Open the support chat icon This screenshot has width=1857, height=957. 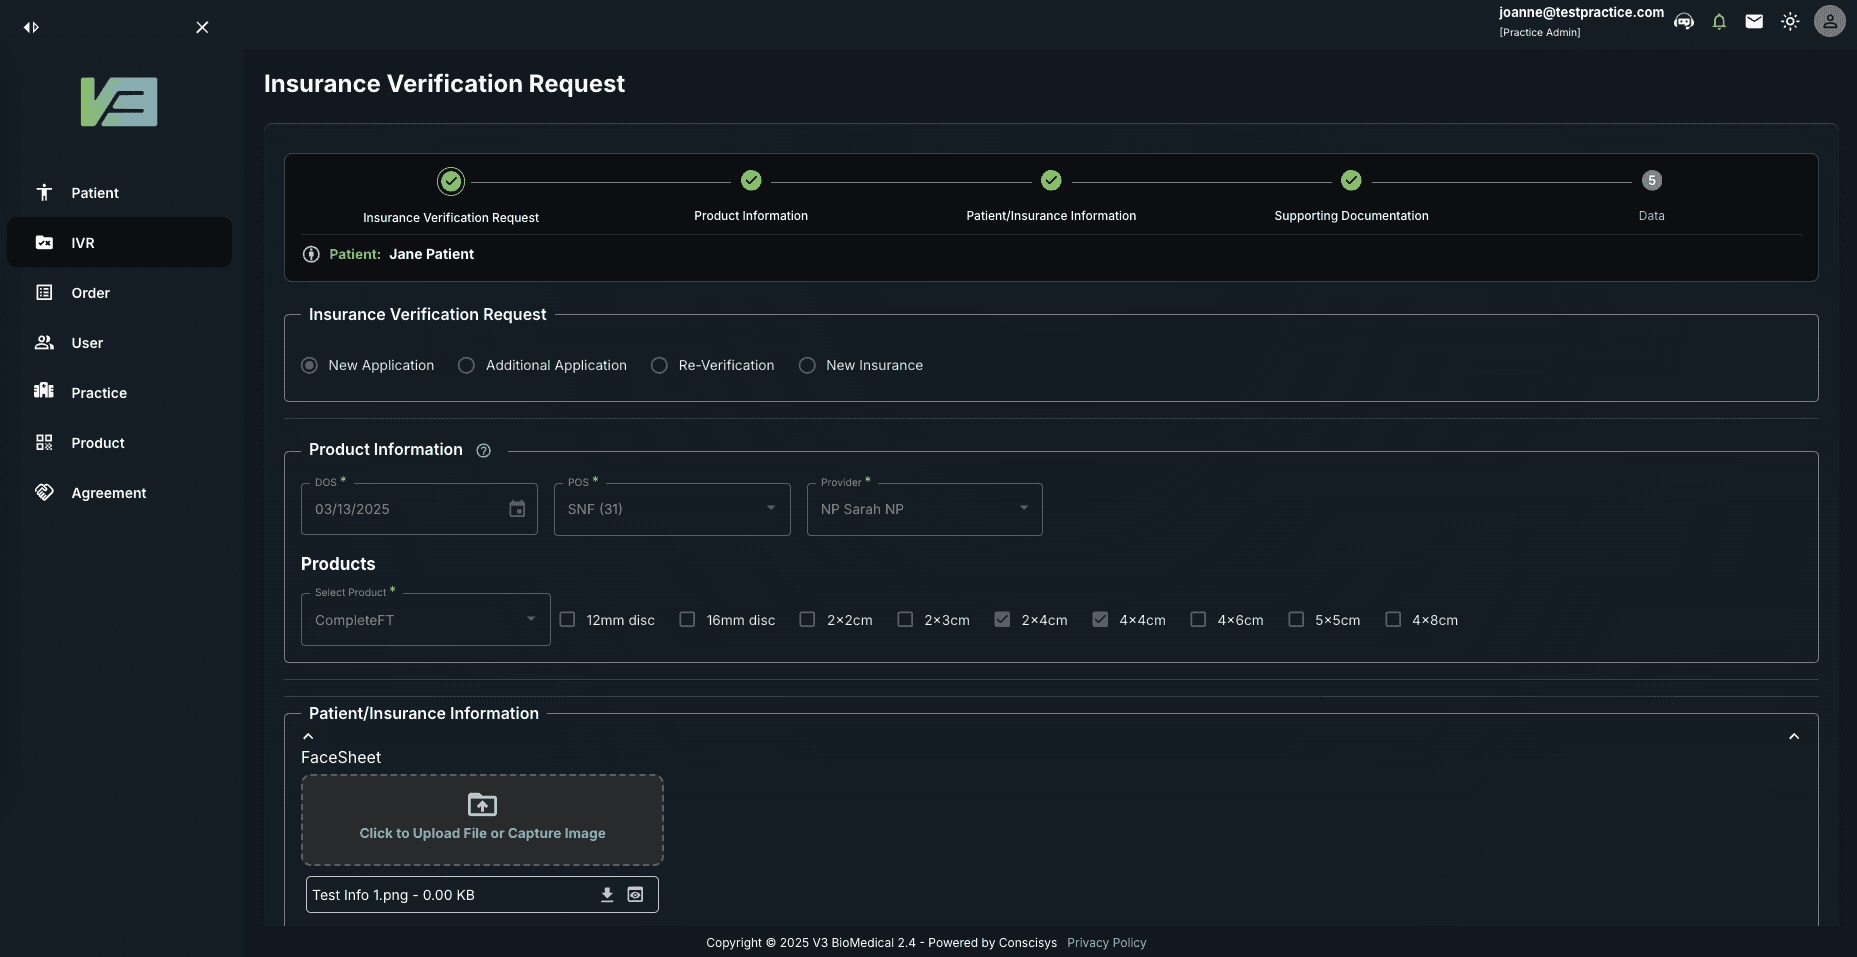point(1684,21)
